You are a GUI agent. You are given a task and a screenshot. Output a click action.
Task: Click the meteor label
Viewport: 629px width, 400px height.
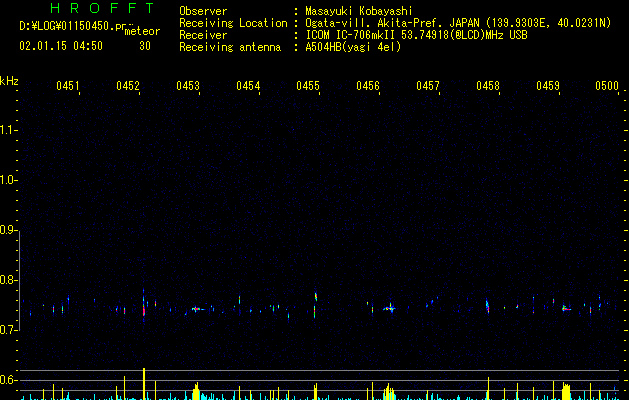click(x=142, y=31)
